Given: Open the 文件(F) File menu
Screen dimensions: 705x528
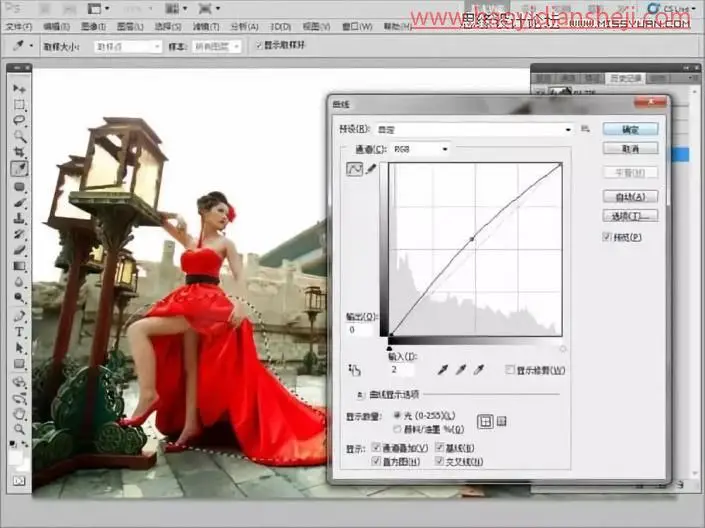Looking at the screenshot, I should tap(19, 27).
